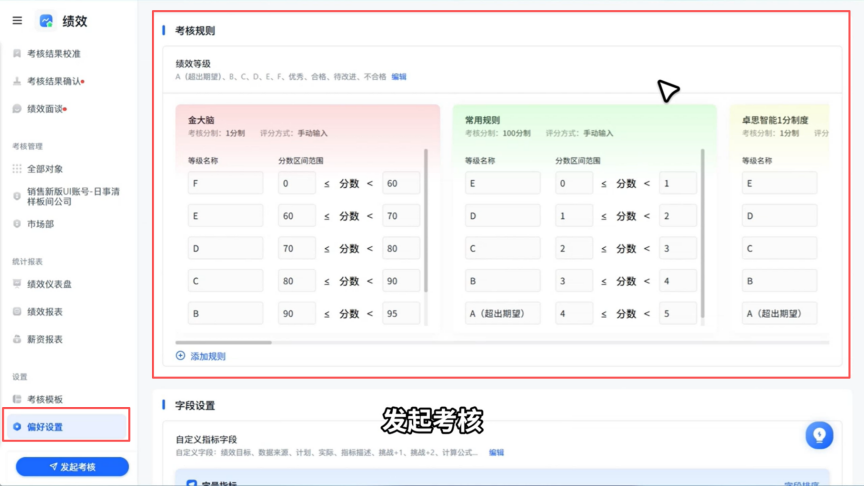Click lower bound field 2 in 常用规则 C row

[x=574, y=248]
